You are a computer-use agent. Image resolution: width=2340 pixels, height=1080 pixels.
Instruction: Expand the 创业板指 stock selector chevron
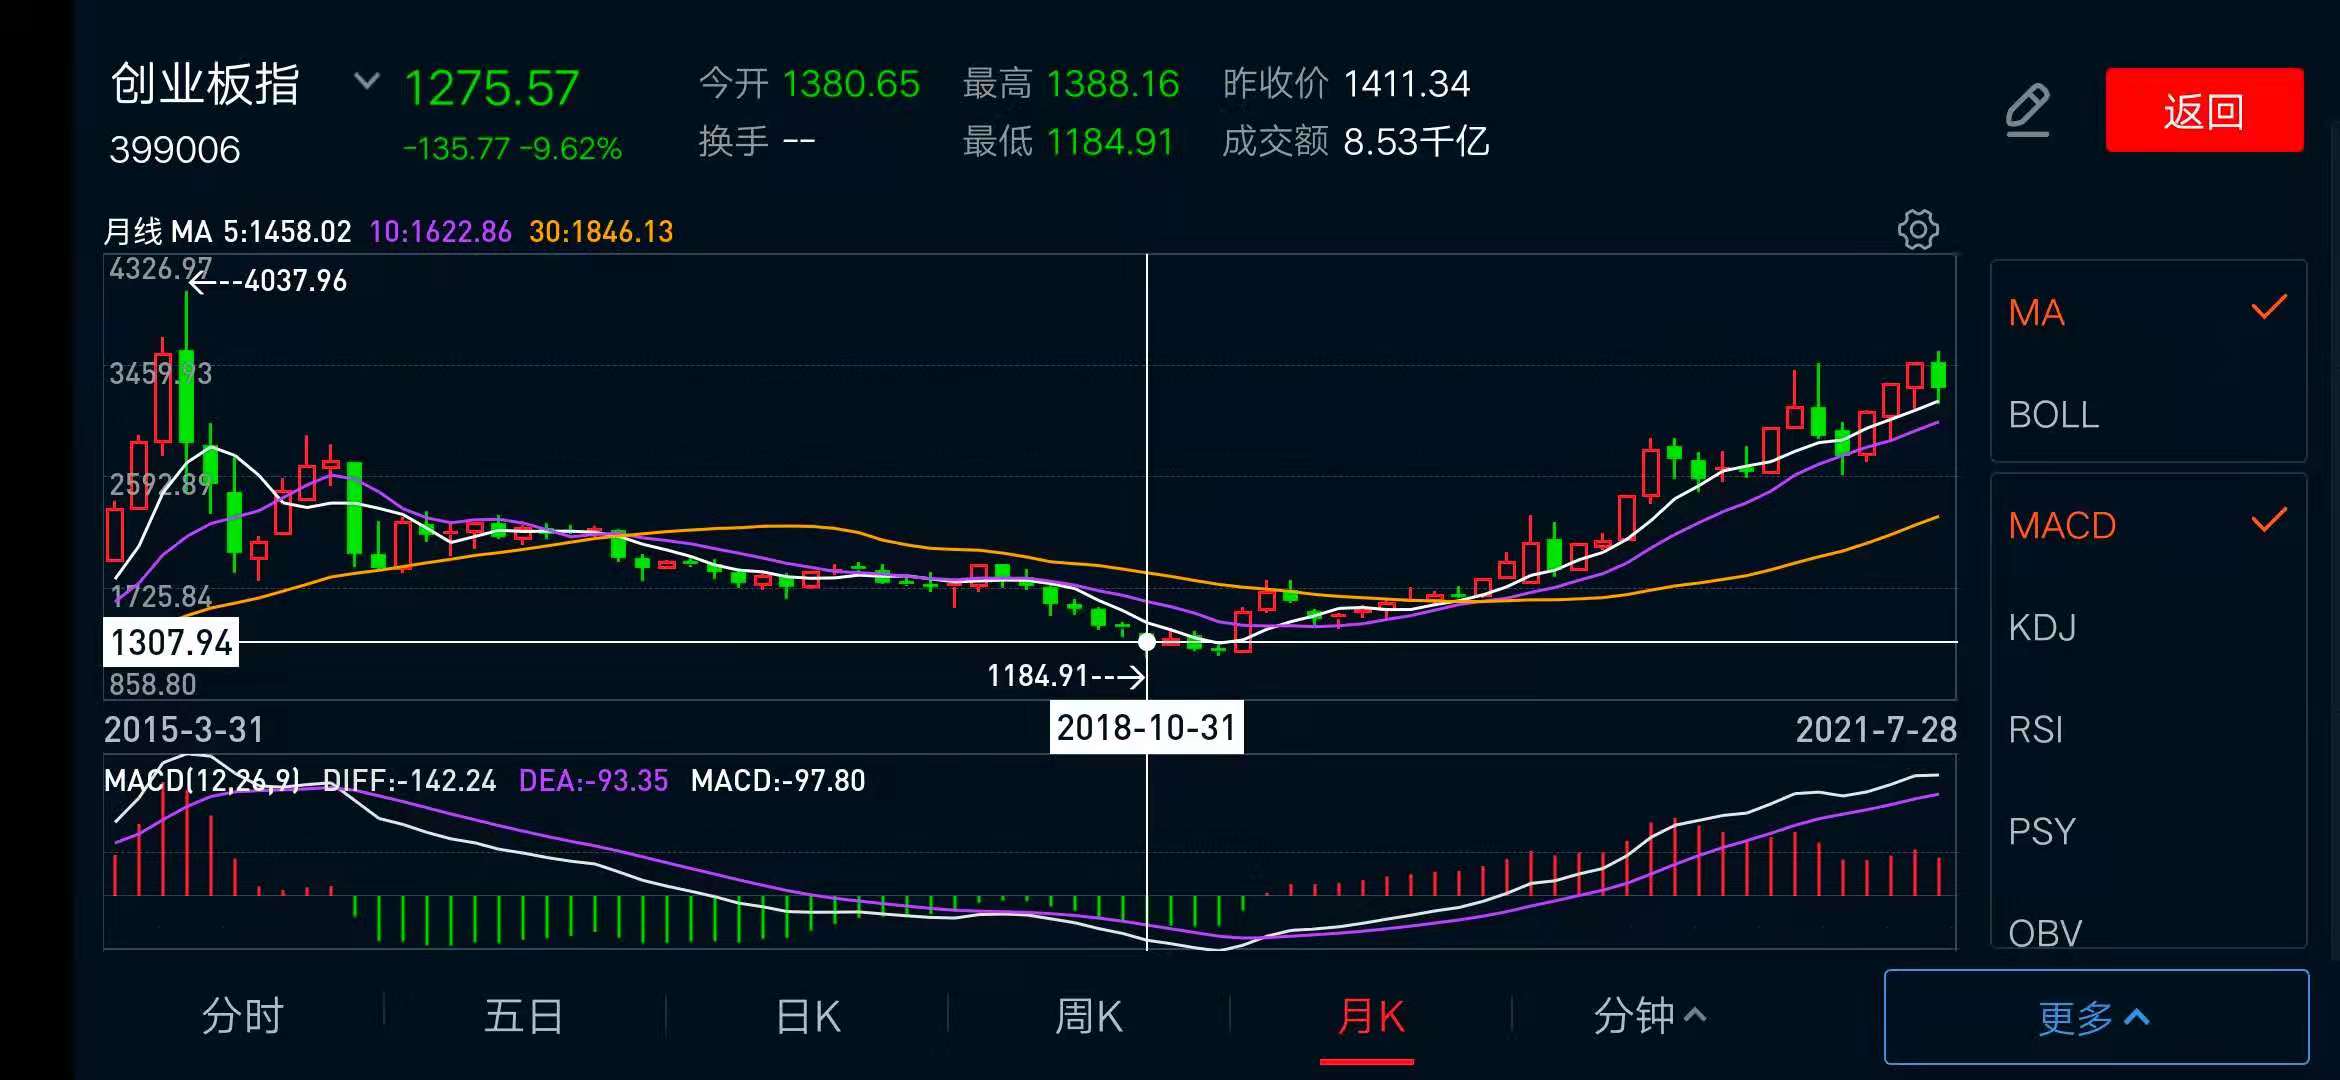[367, 81]
